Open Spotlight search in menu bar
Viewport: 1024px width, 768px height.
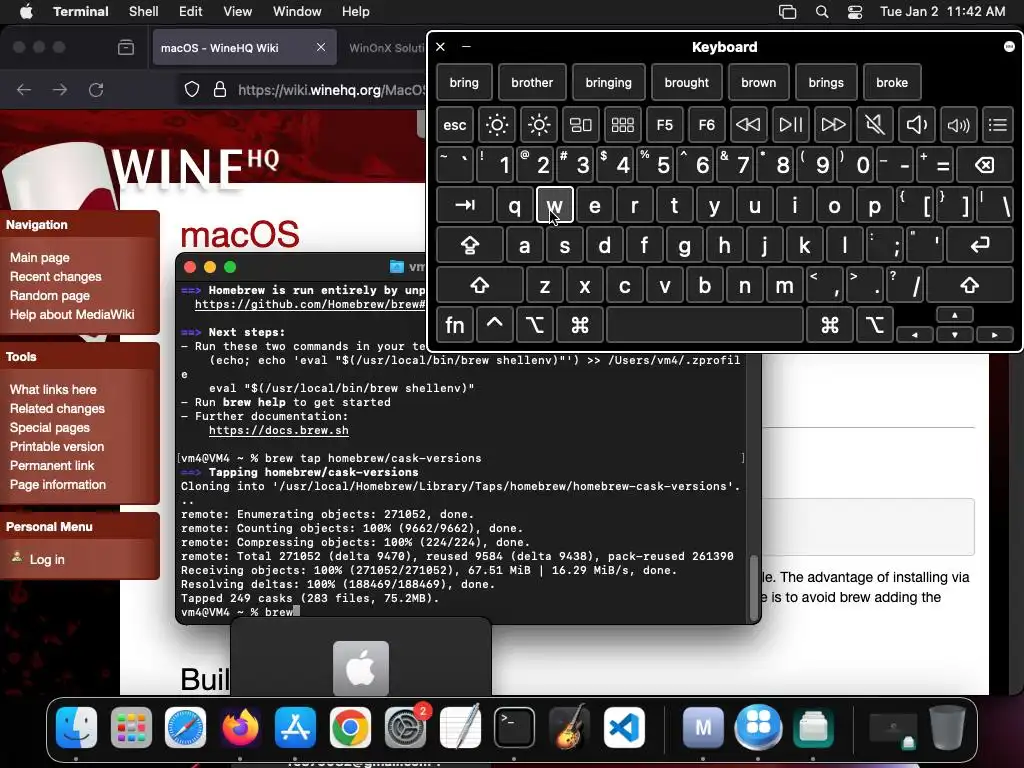pyautogui.click(x=822, y=12)
